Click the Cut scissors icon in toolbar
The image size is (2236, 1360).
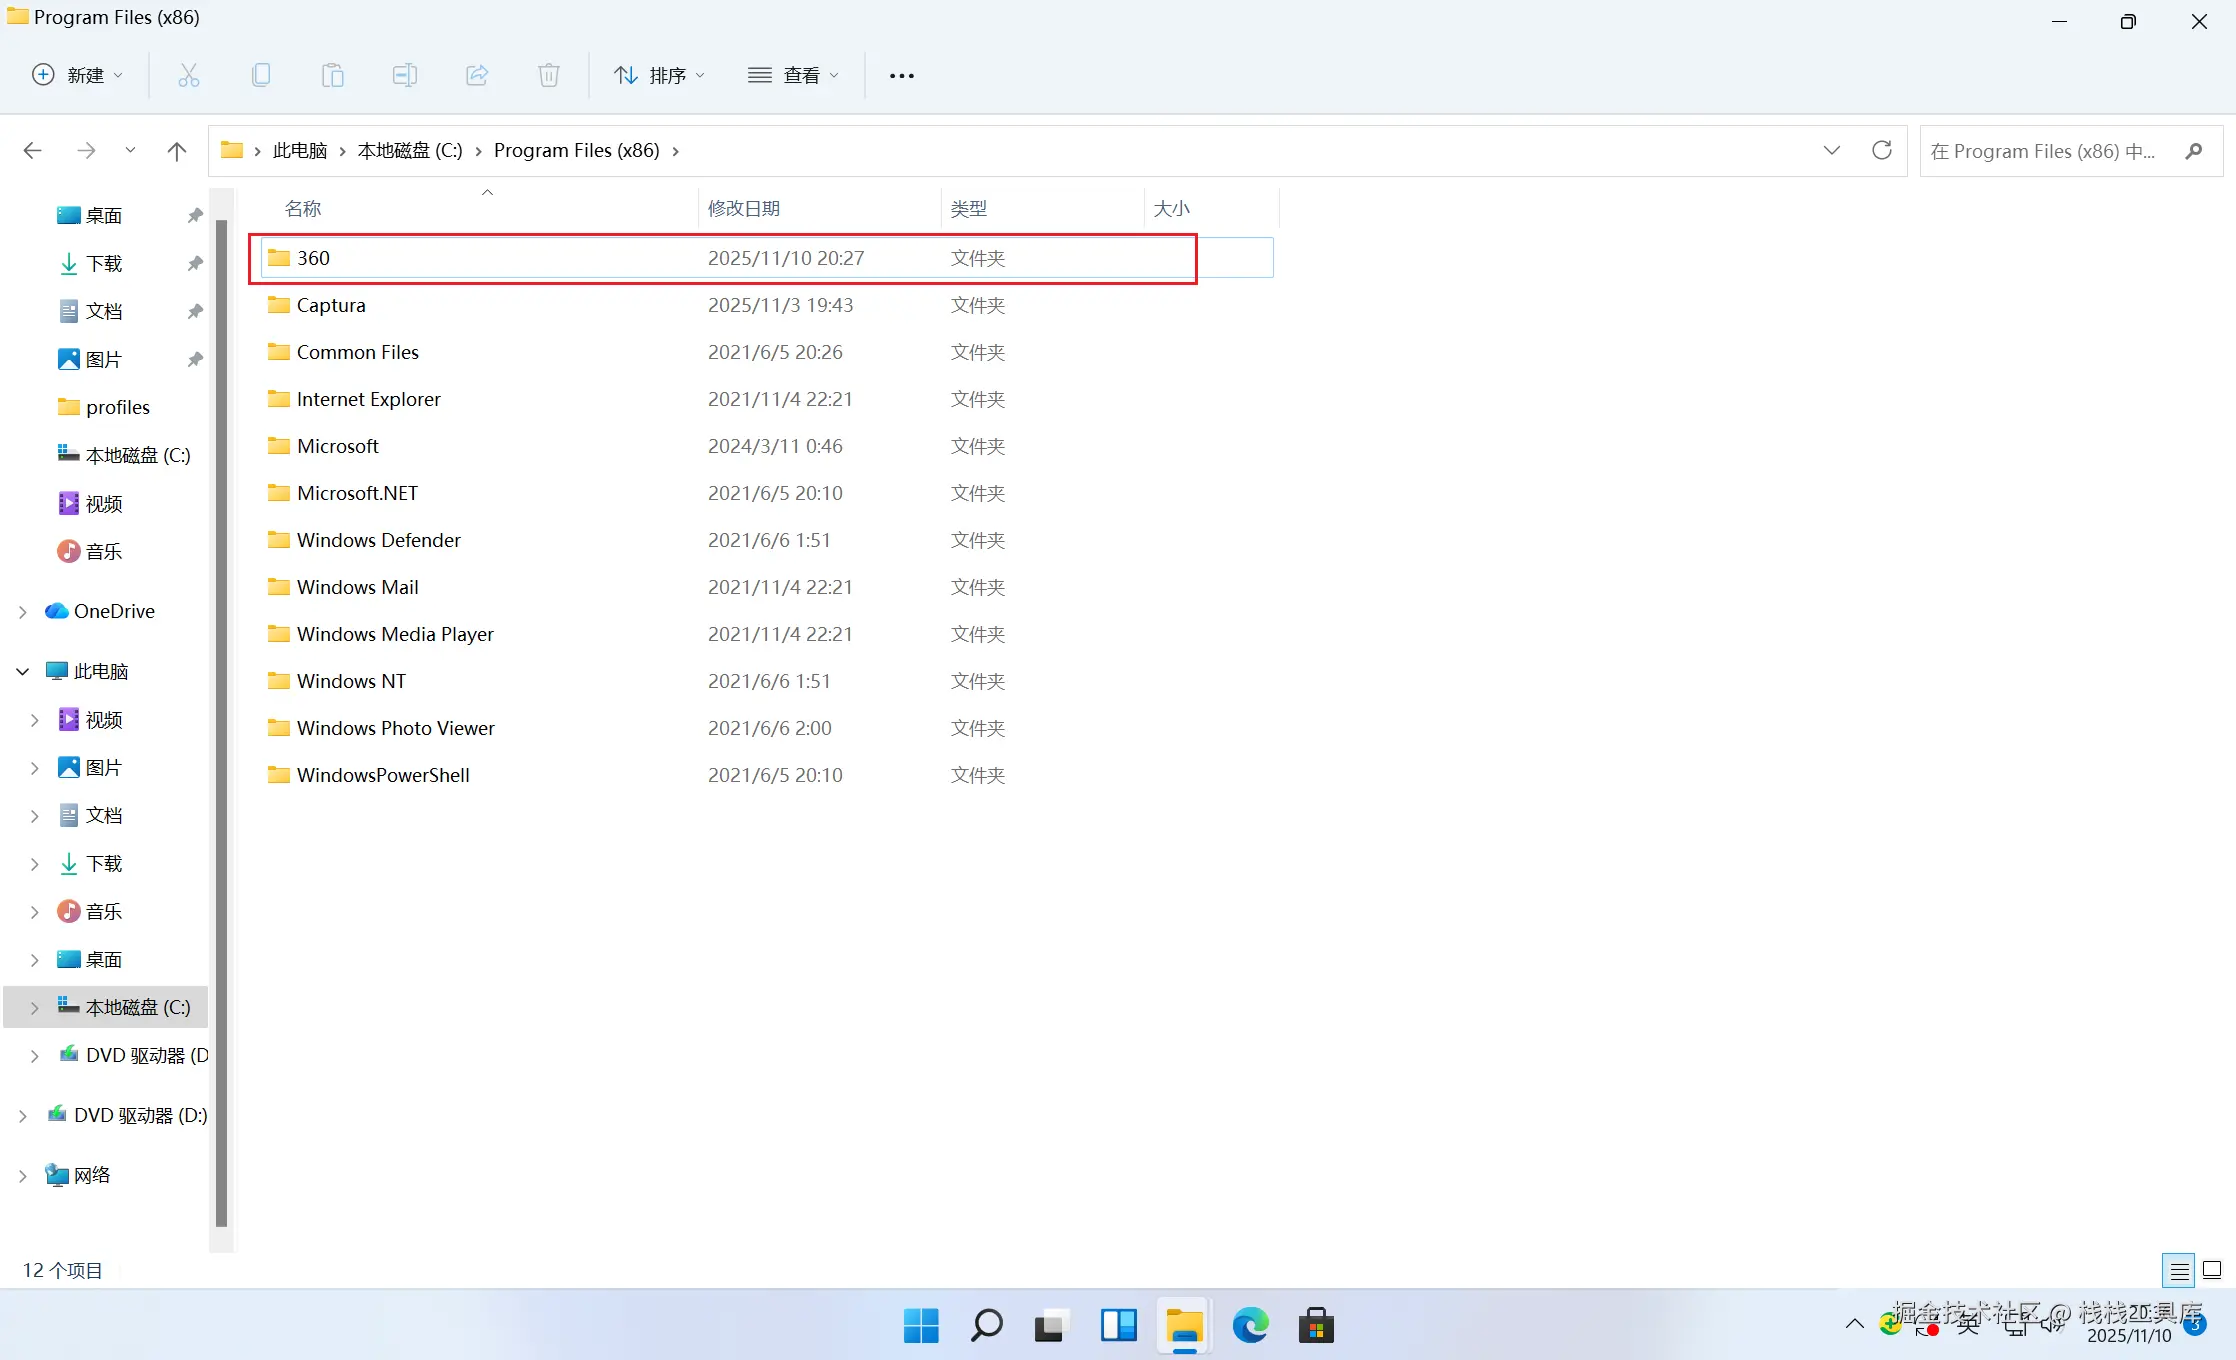click(x=188, y=75)
